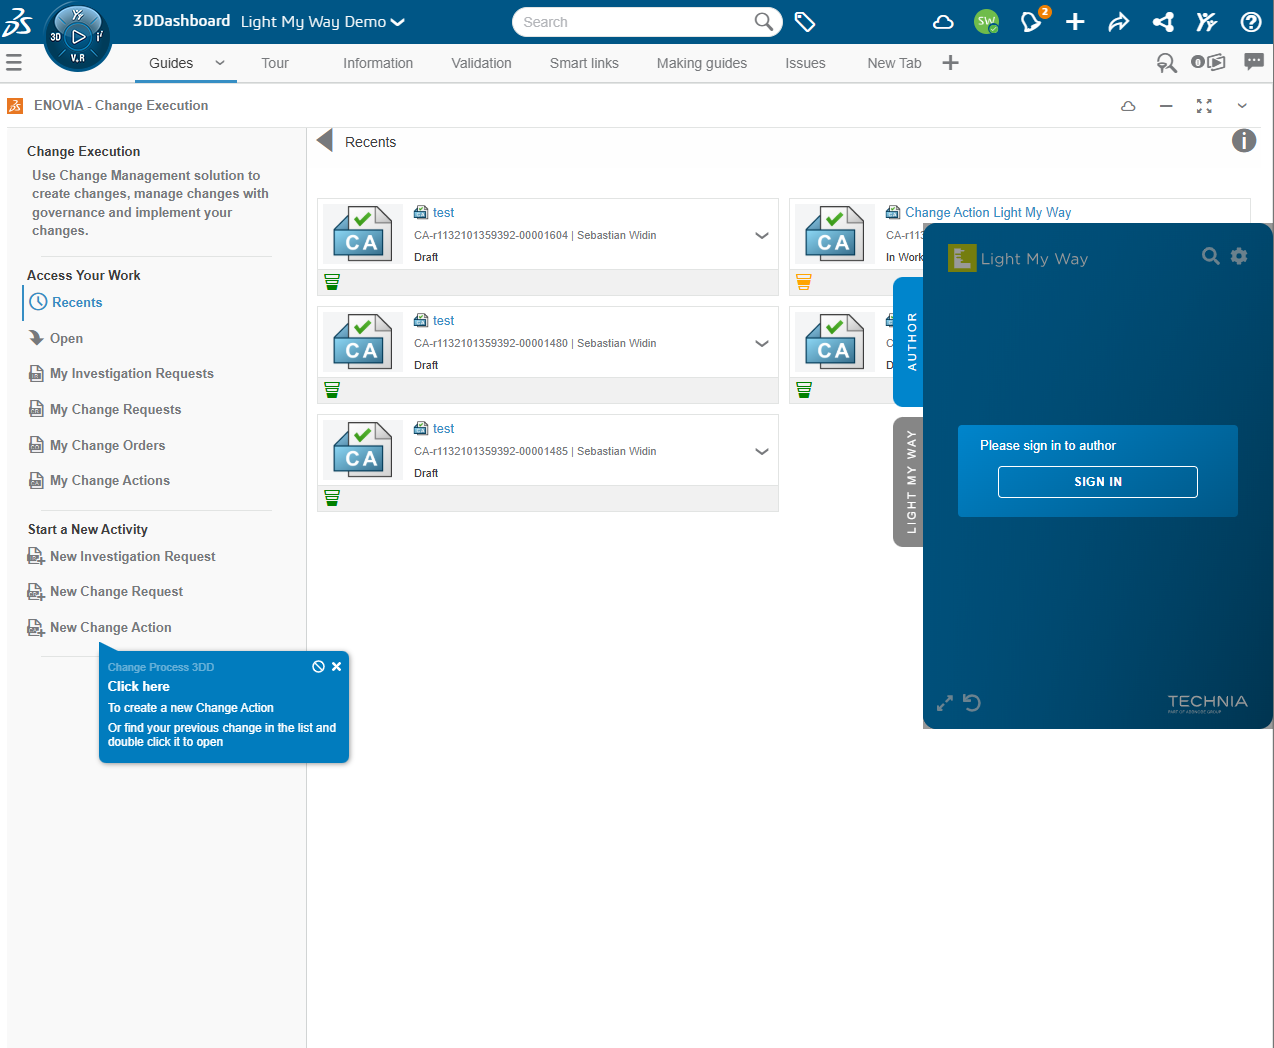
Task: Open the information icon in Recents
Action: pos(1244,141)
